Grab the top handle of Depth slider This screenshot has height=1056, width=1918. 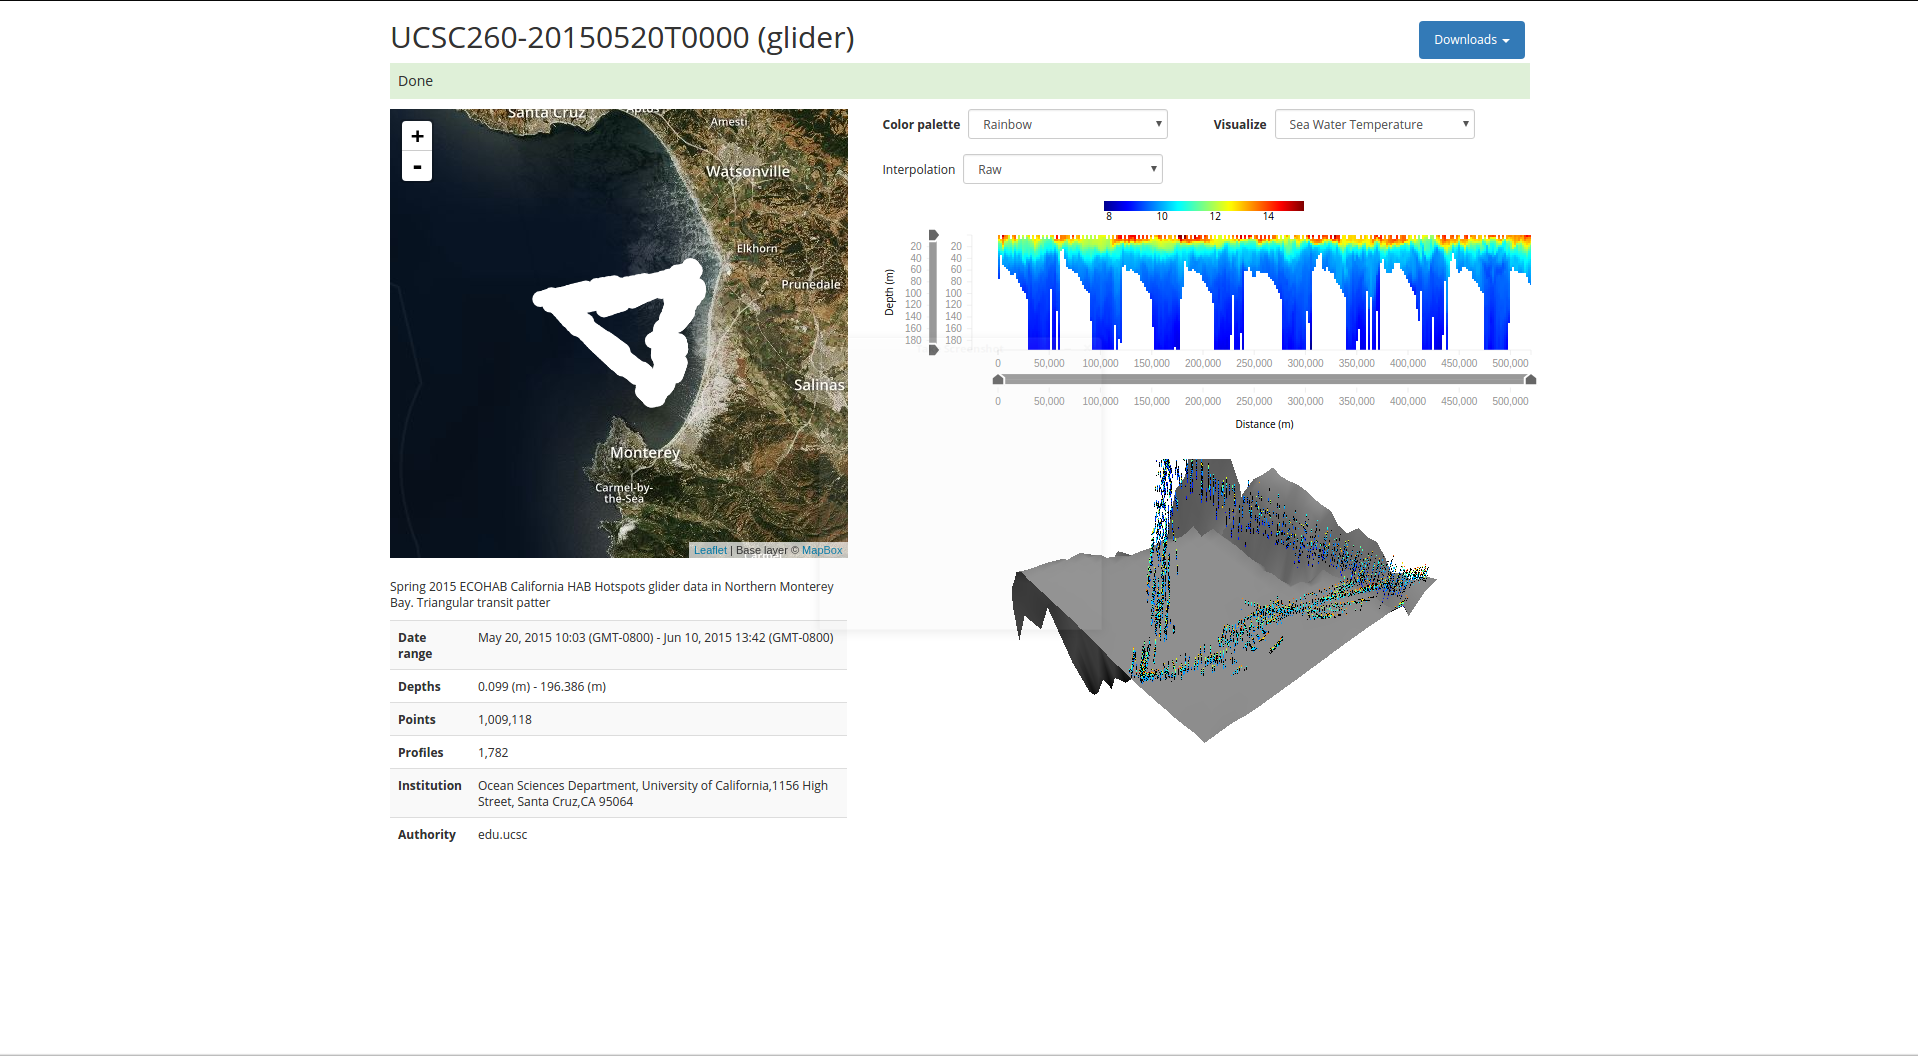[x=934, y=235]
